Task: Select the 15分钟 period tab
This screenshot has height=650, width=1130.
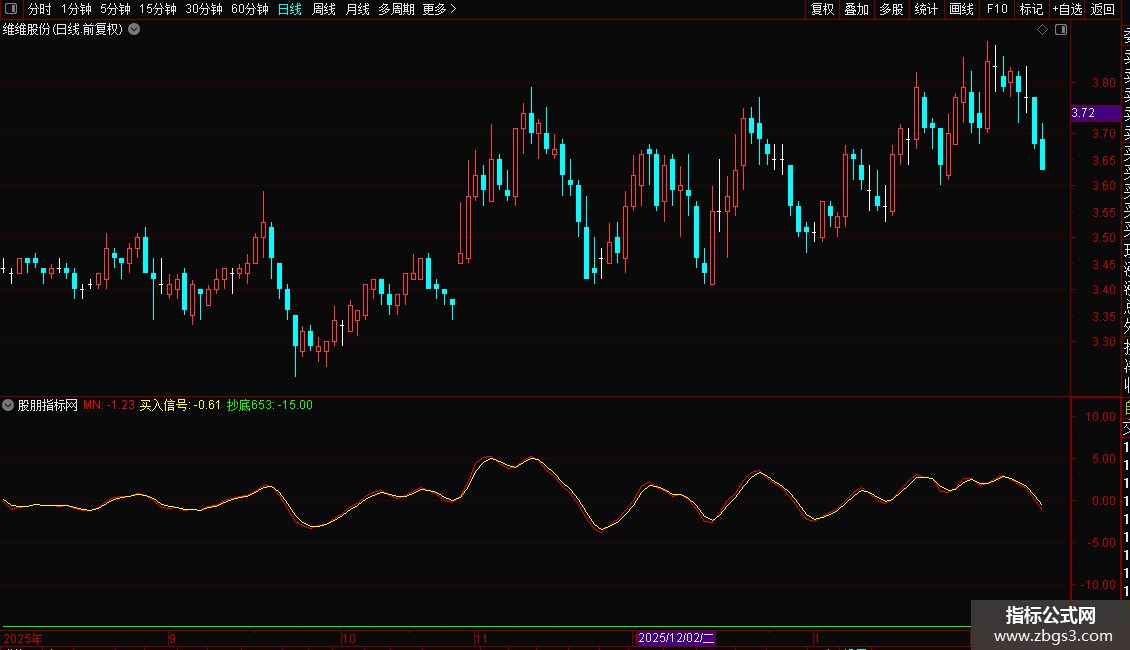Action: tap(158, 9)
